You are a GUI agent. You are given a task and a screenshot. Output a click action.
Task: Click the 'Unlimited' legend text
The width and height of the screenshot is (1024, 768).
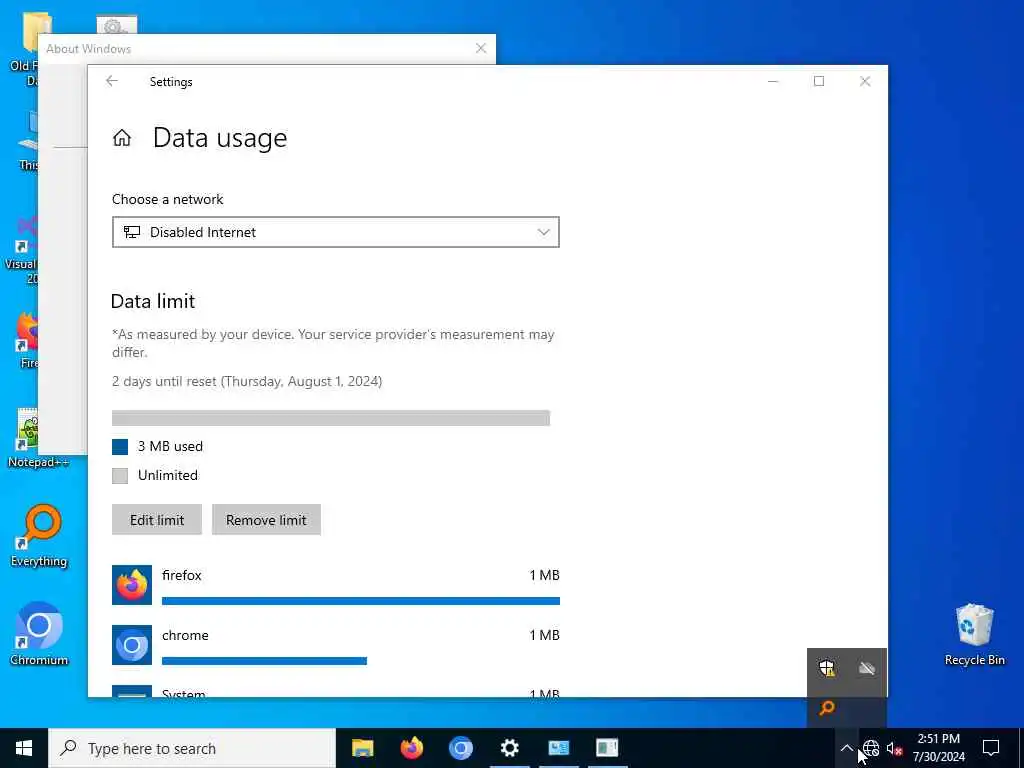pos(168,475)
